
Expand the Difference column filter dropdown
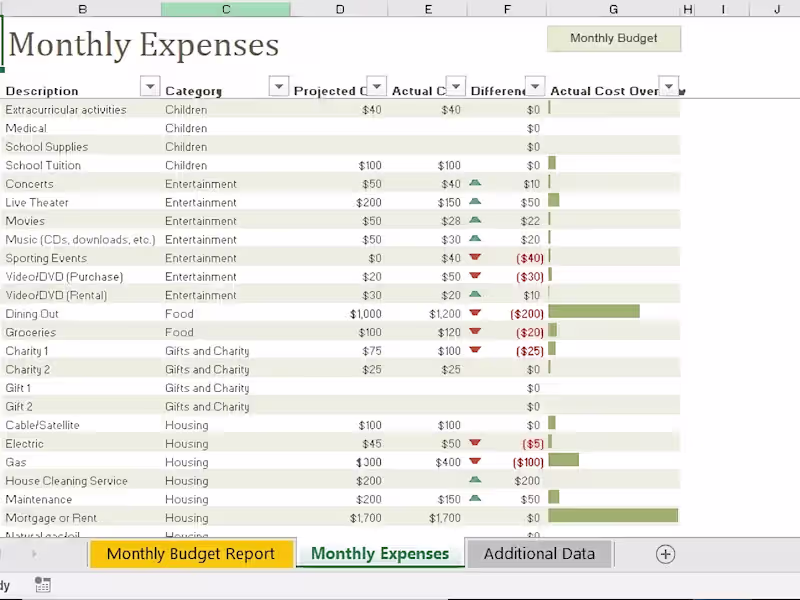pos(536,86)
